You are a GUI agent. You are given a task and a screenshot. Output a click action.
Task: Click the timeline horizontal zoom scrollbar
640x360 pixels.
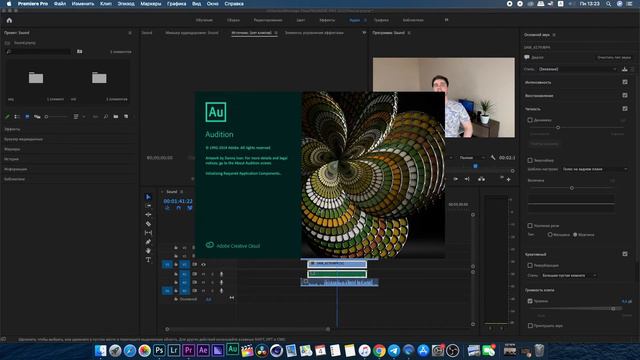[247, 329]
